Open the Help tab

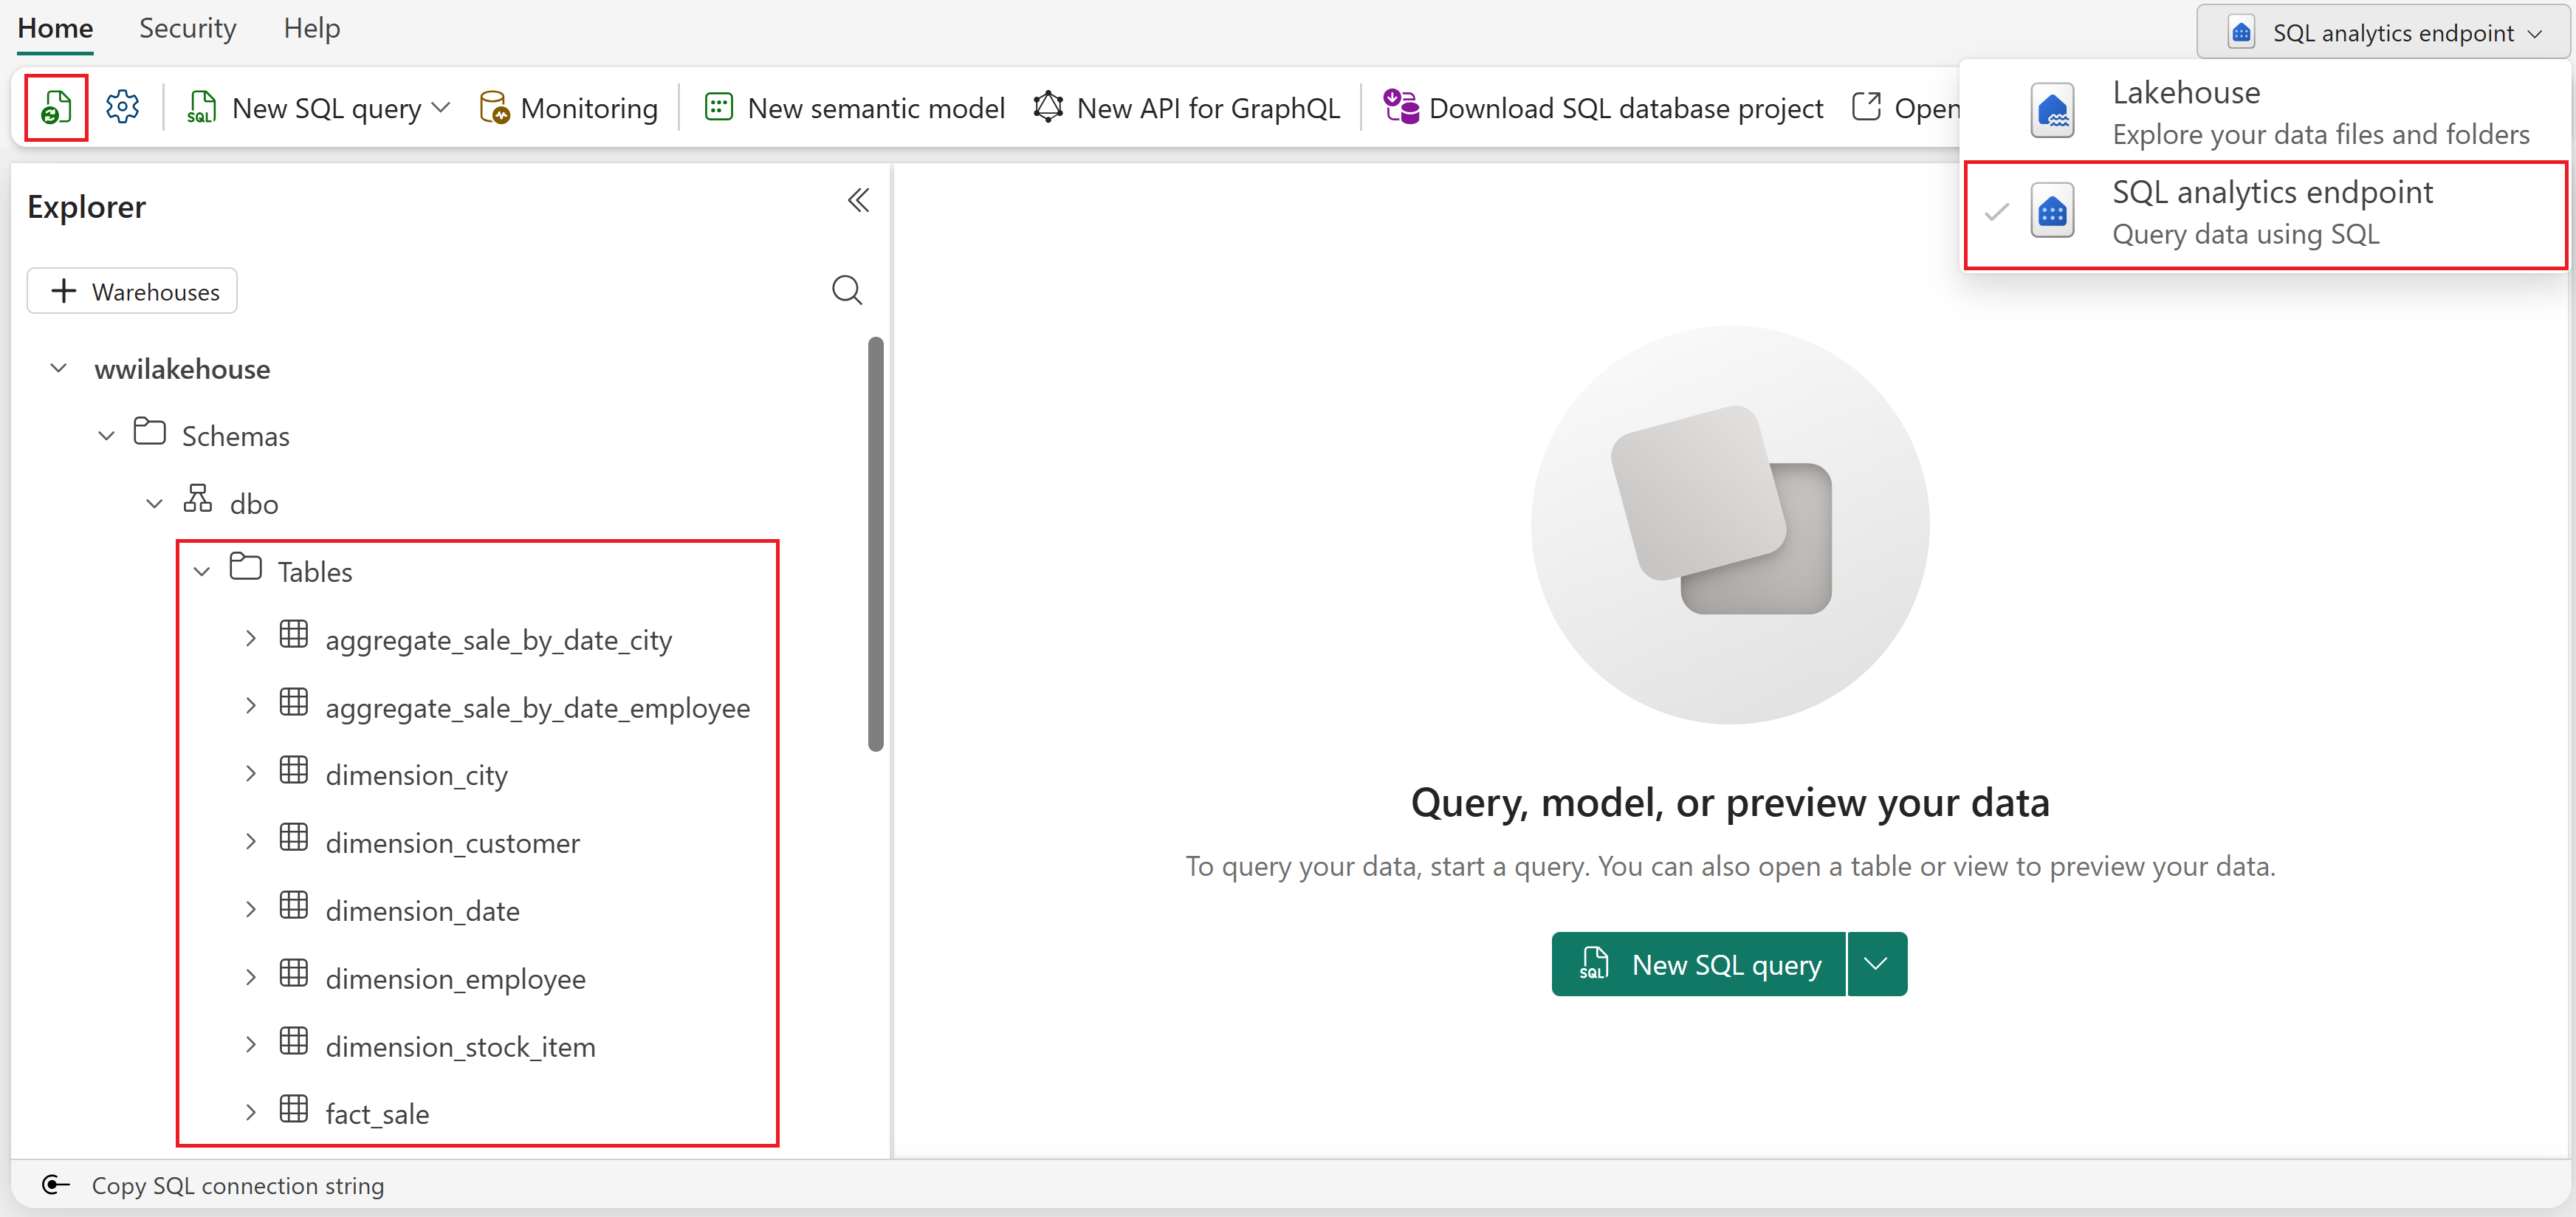[x=311, y=28]
